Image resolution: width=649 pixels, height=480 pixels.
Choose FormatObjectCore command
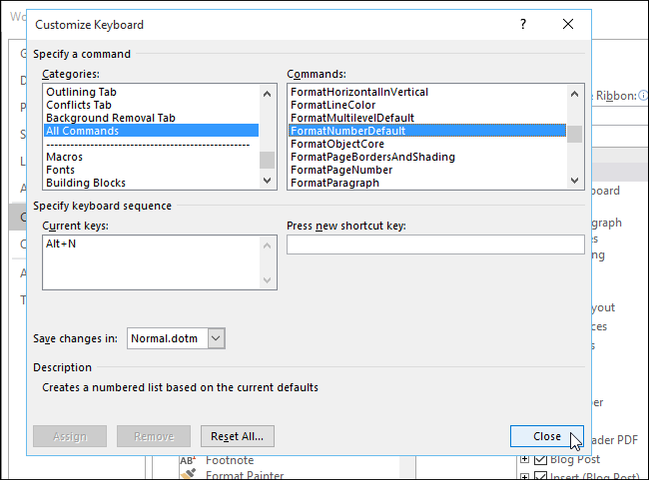pyautogui.click(x=427, y=144)
